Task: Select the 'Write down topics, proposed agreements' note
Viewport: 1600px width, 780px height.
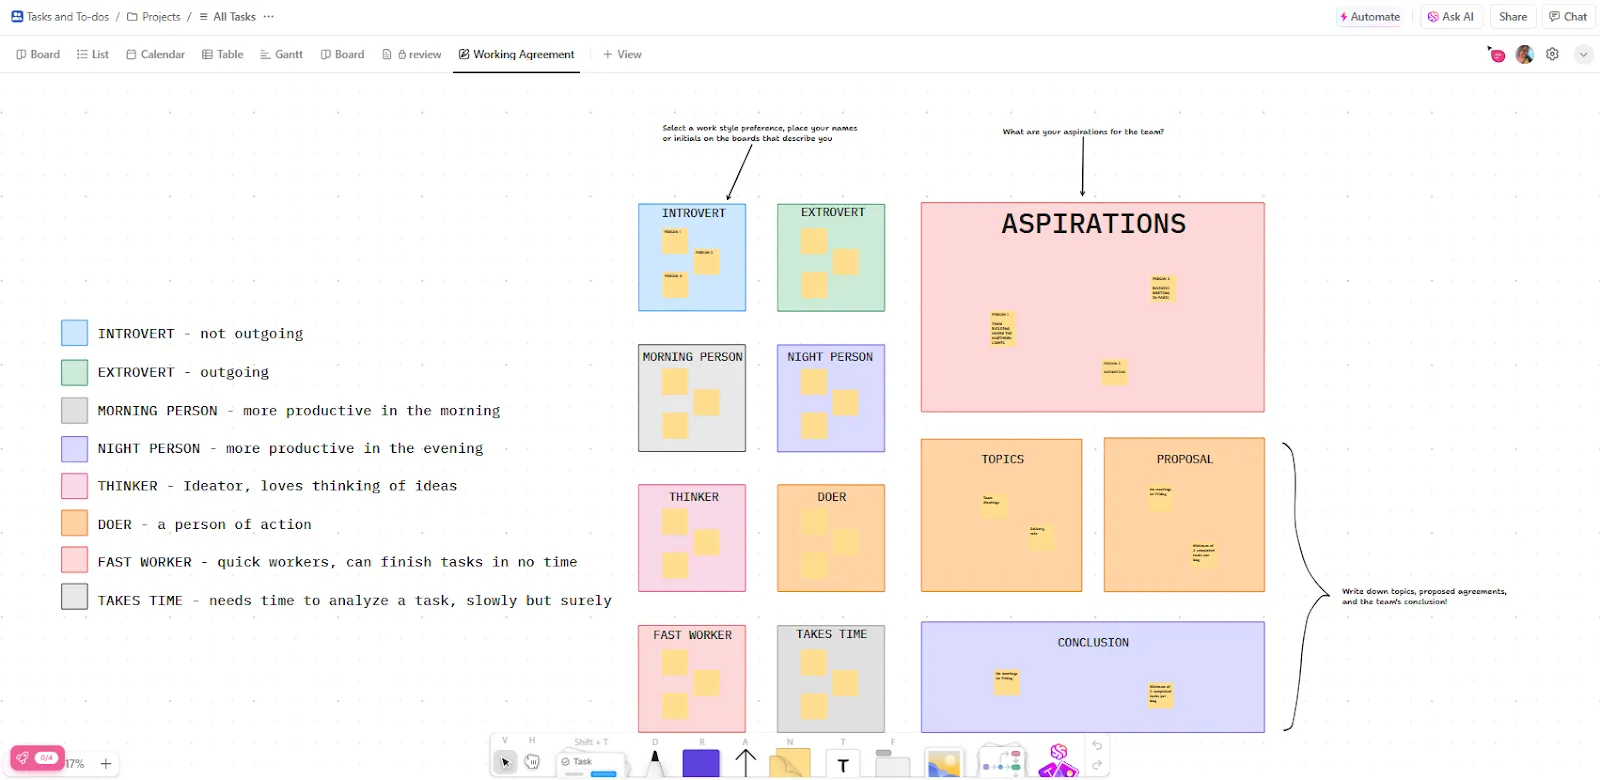Action: [1424, 596]
